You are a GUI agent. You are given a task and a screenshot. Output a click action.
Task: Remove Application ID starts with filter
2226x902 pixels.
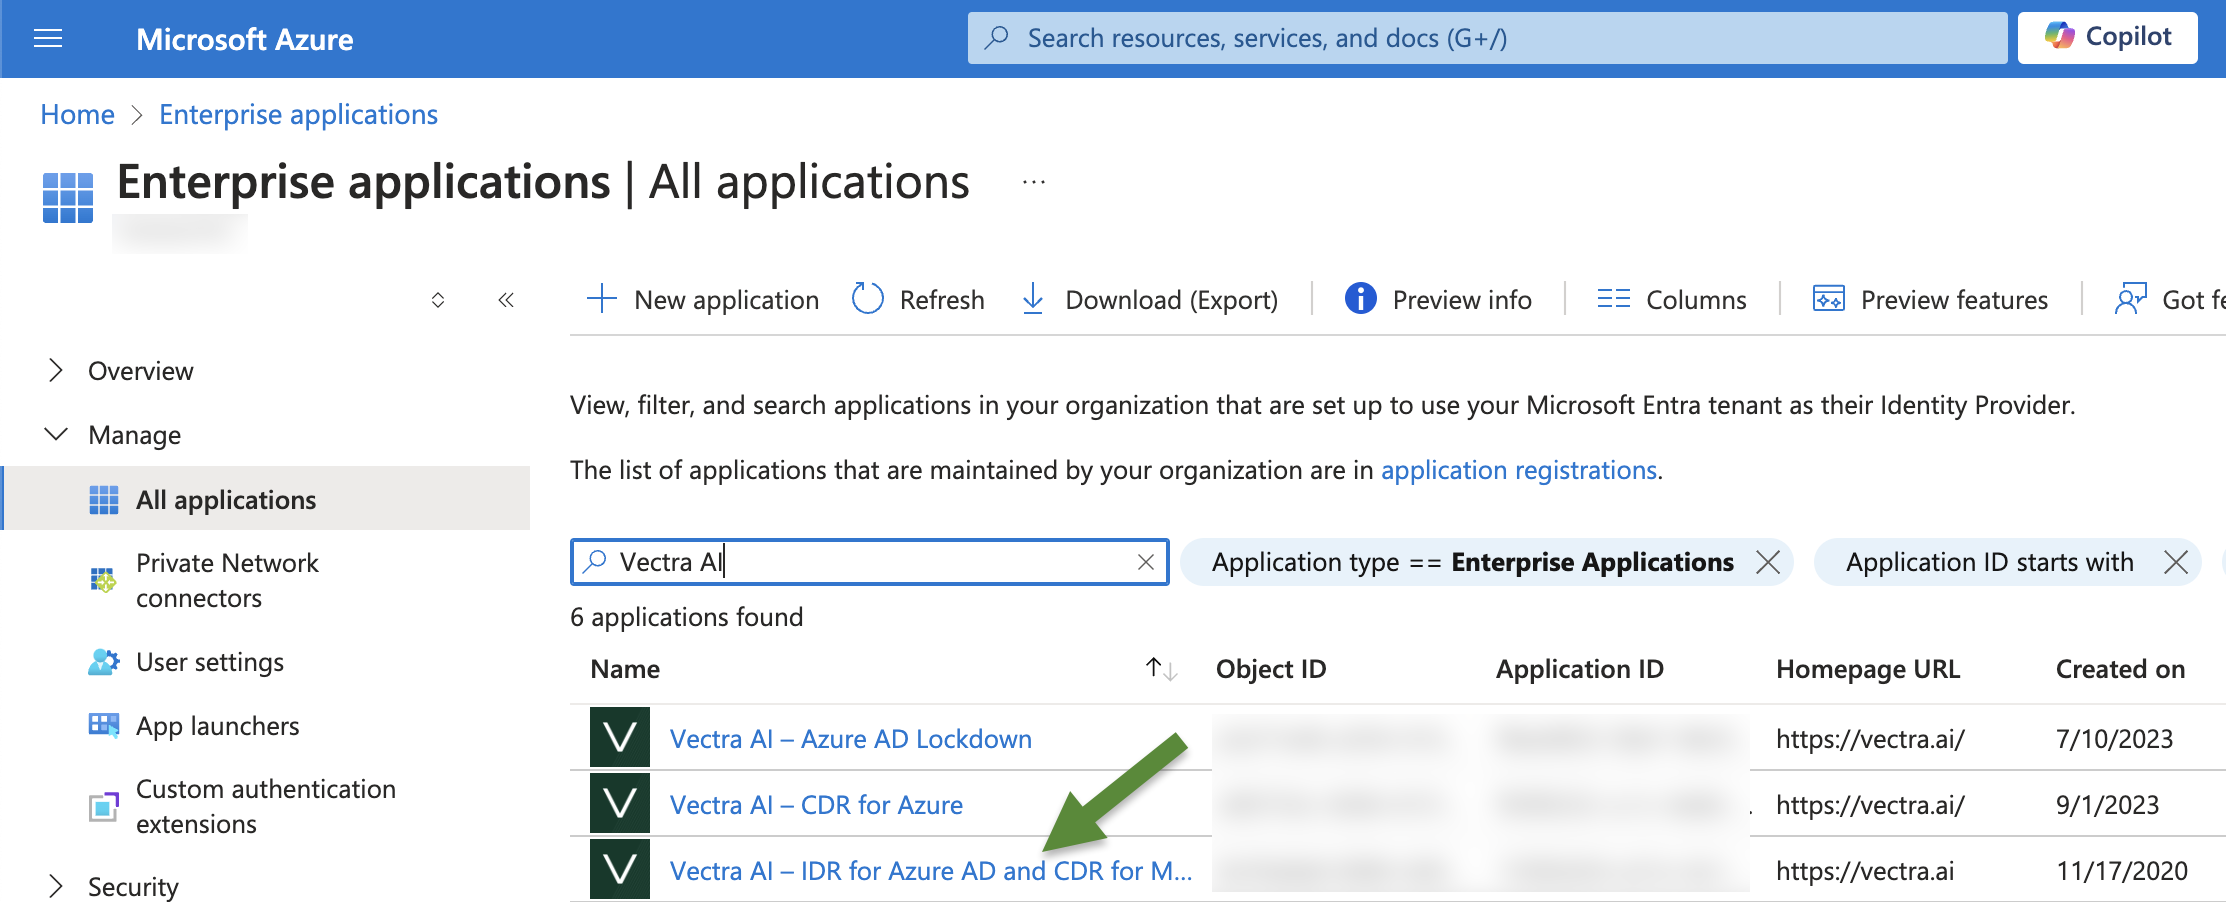point(2176,562)
